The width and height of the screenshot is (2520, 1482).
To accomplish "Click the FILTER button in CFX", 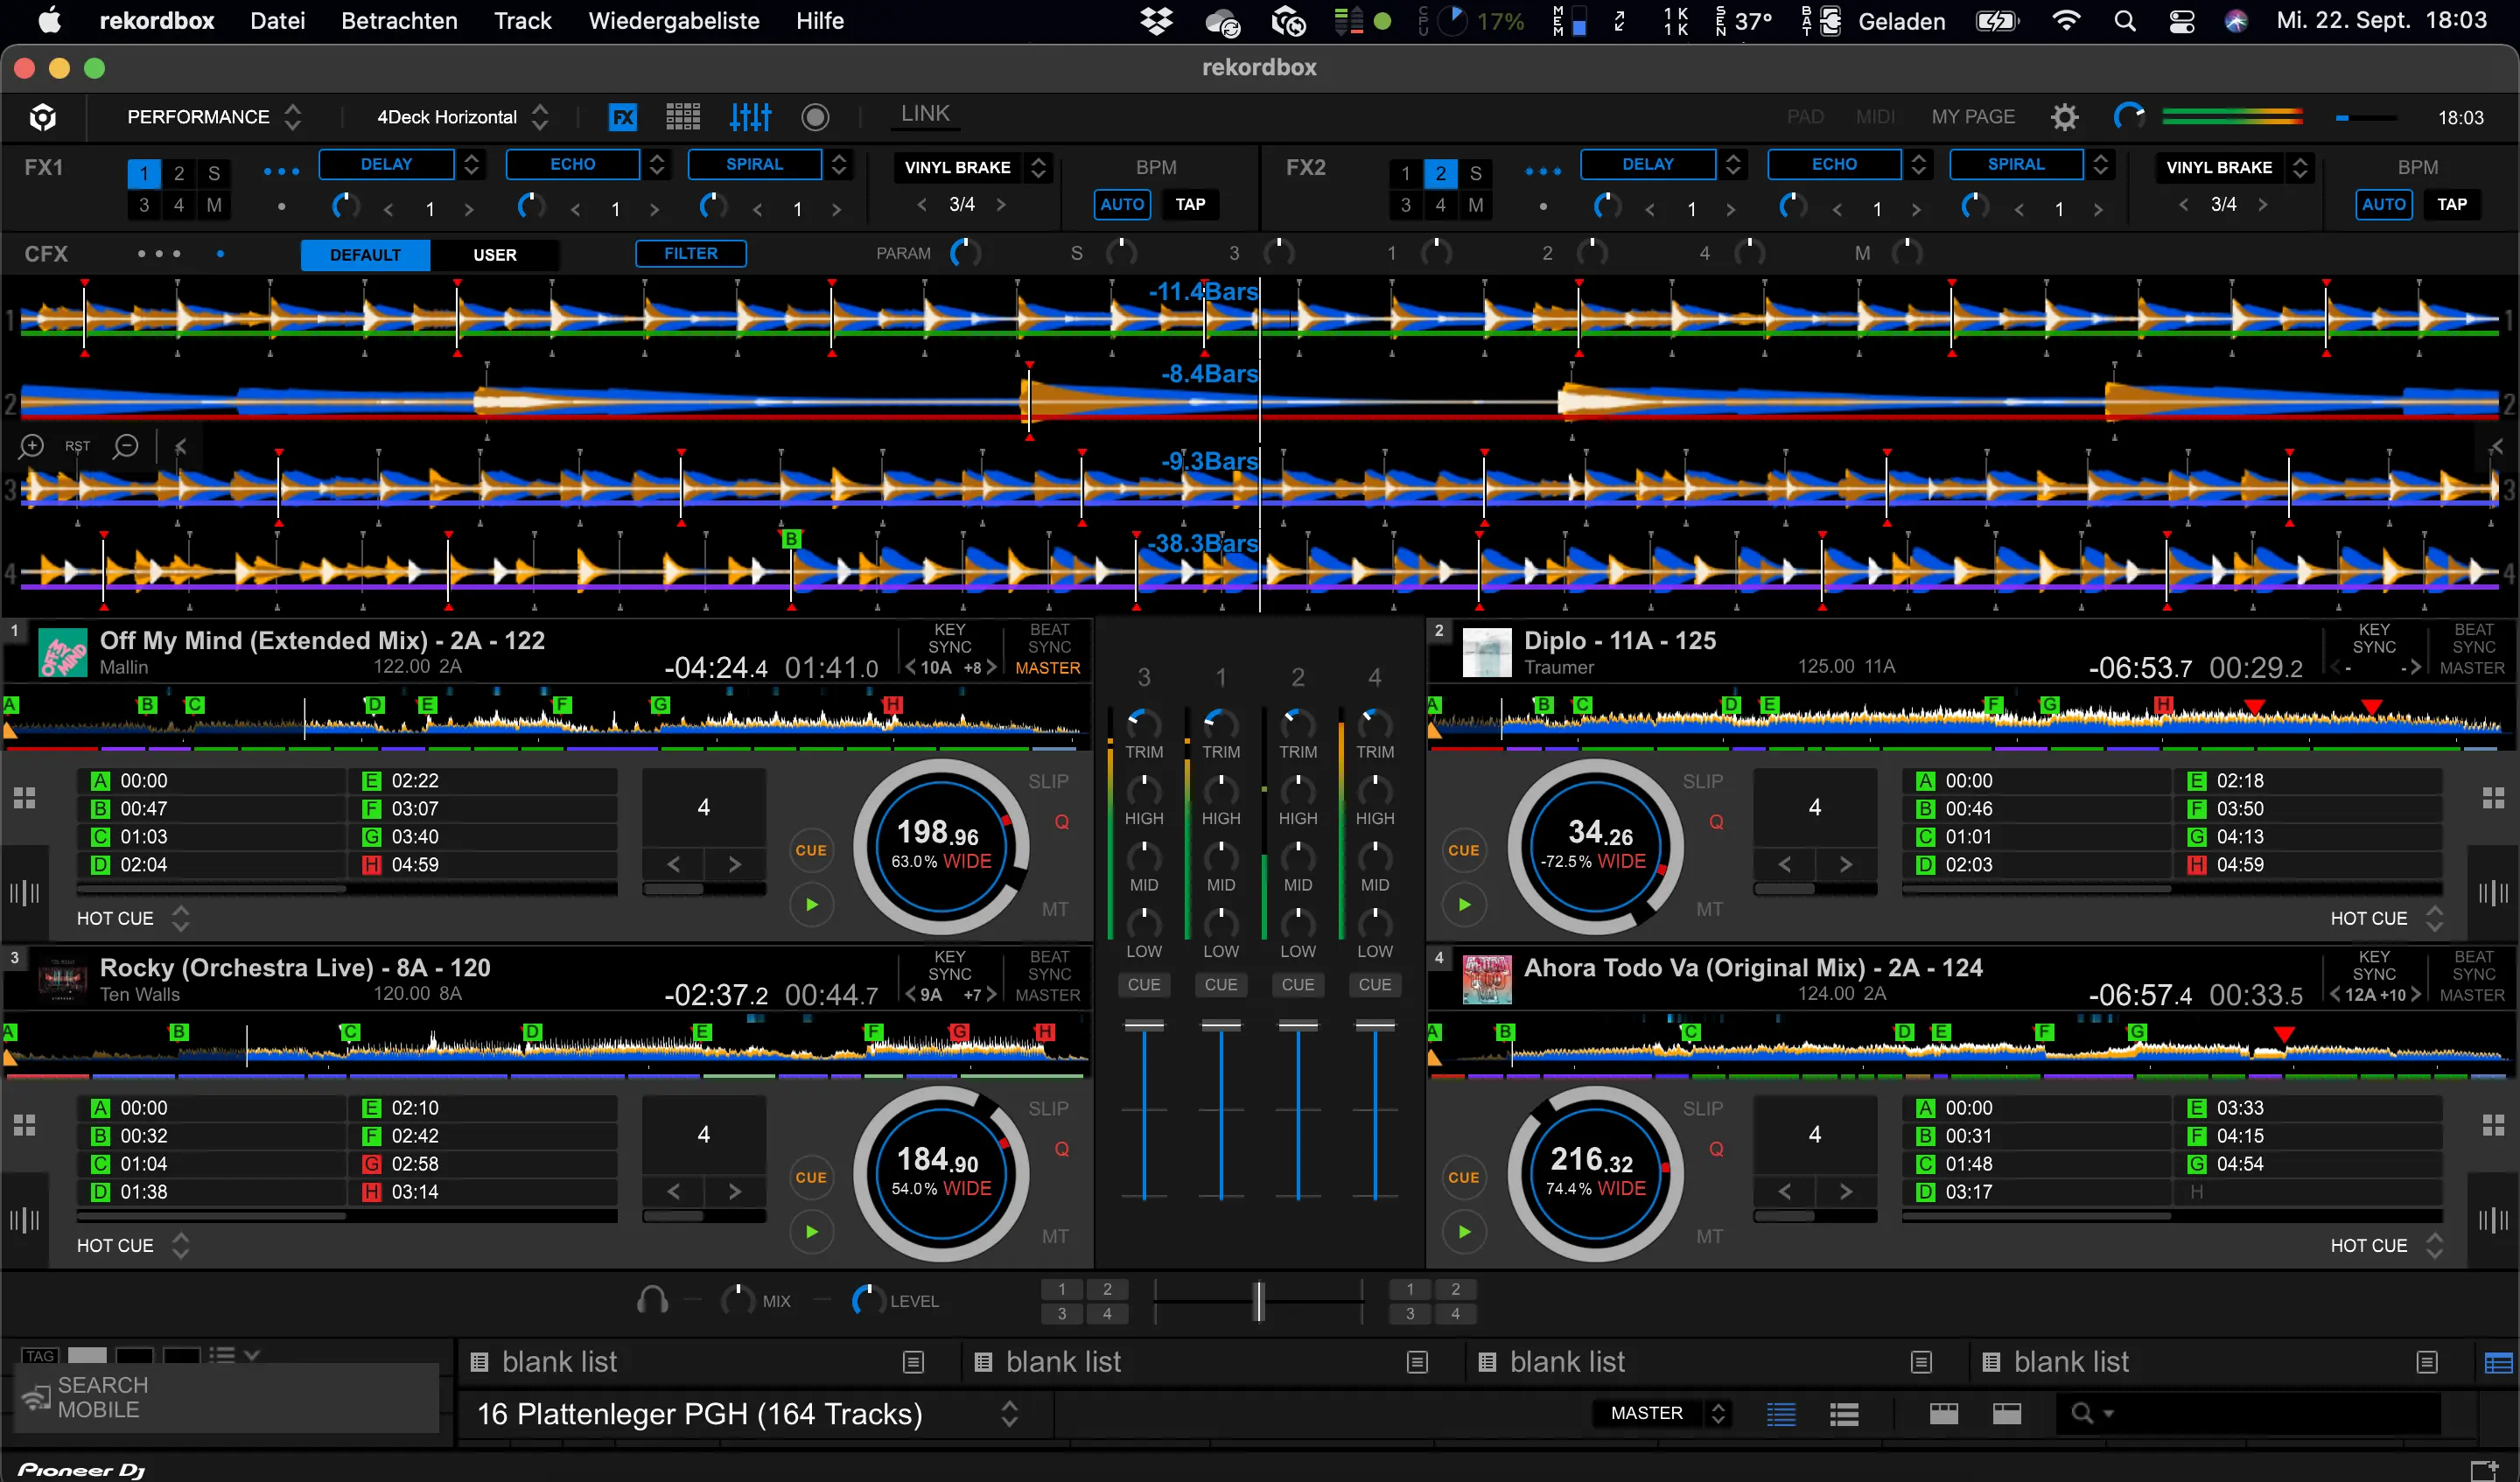I will 690,254.
